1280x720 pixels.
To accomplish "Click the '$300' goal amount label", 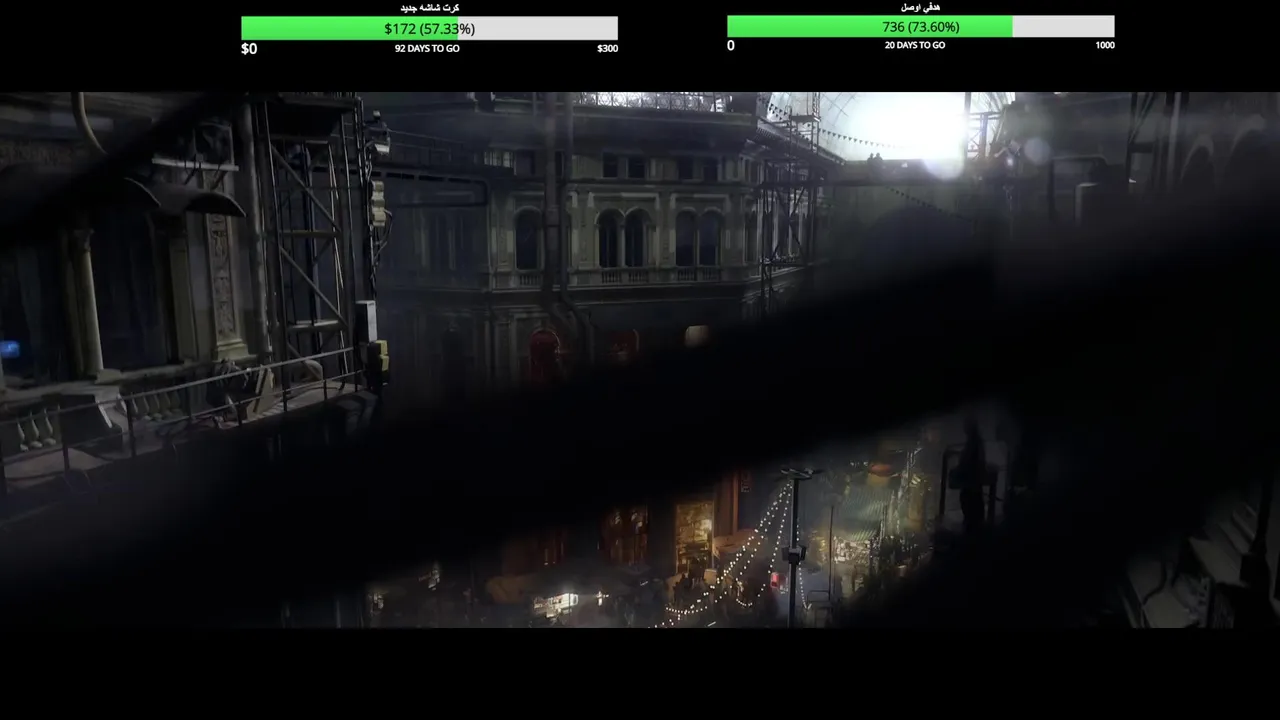I will [x=607, y=48].
